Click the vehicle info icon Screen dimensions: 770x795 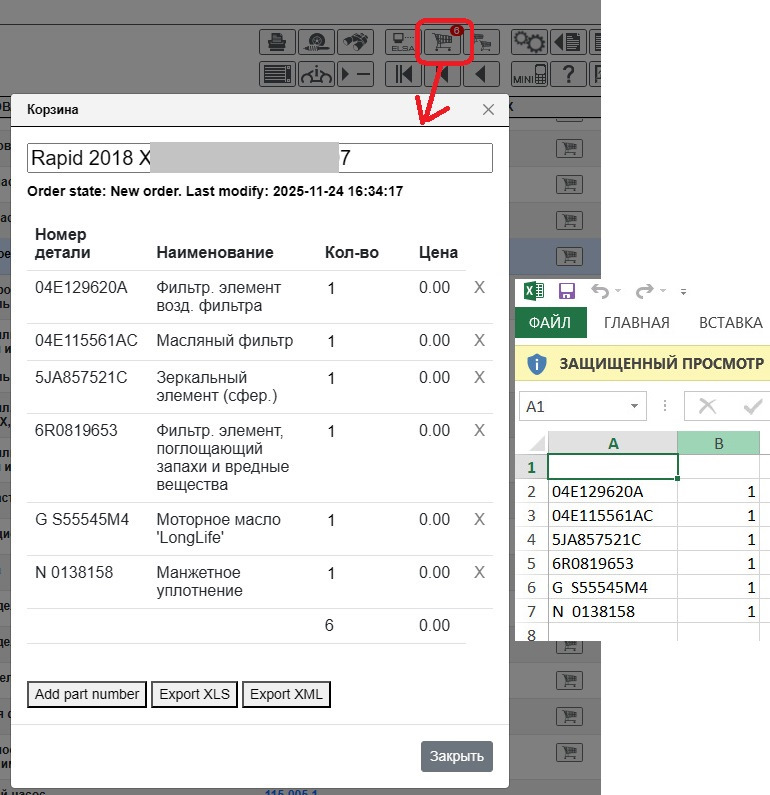(x=316, y=75)
